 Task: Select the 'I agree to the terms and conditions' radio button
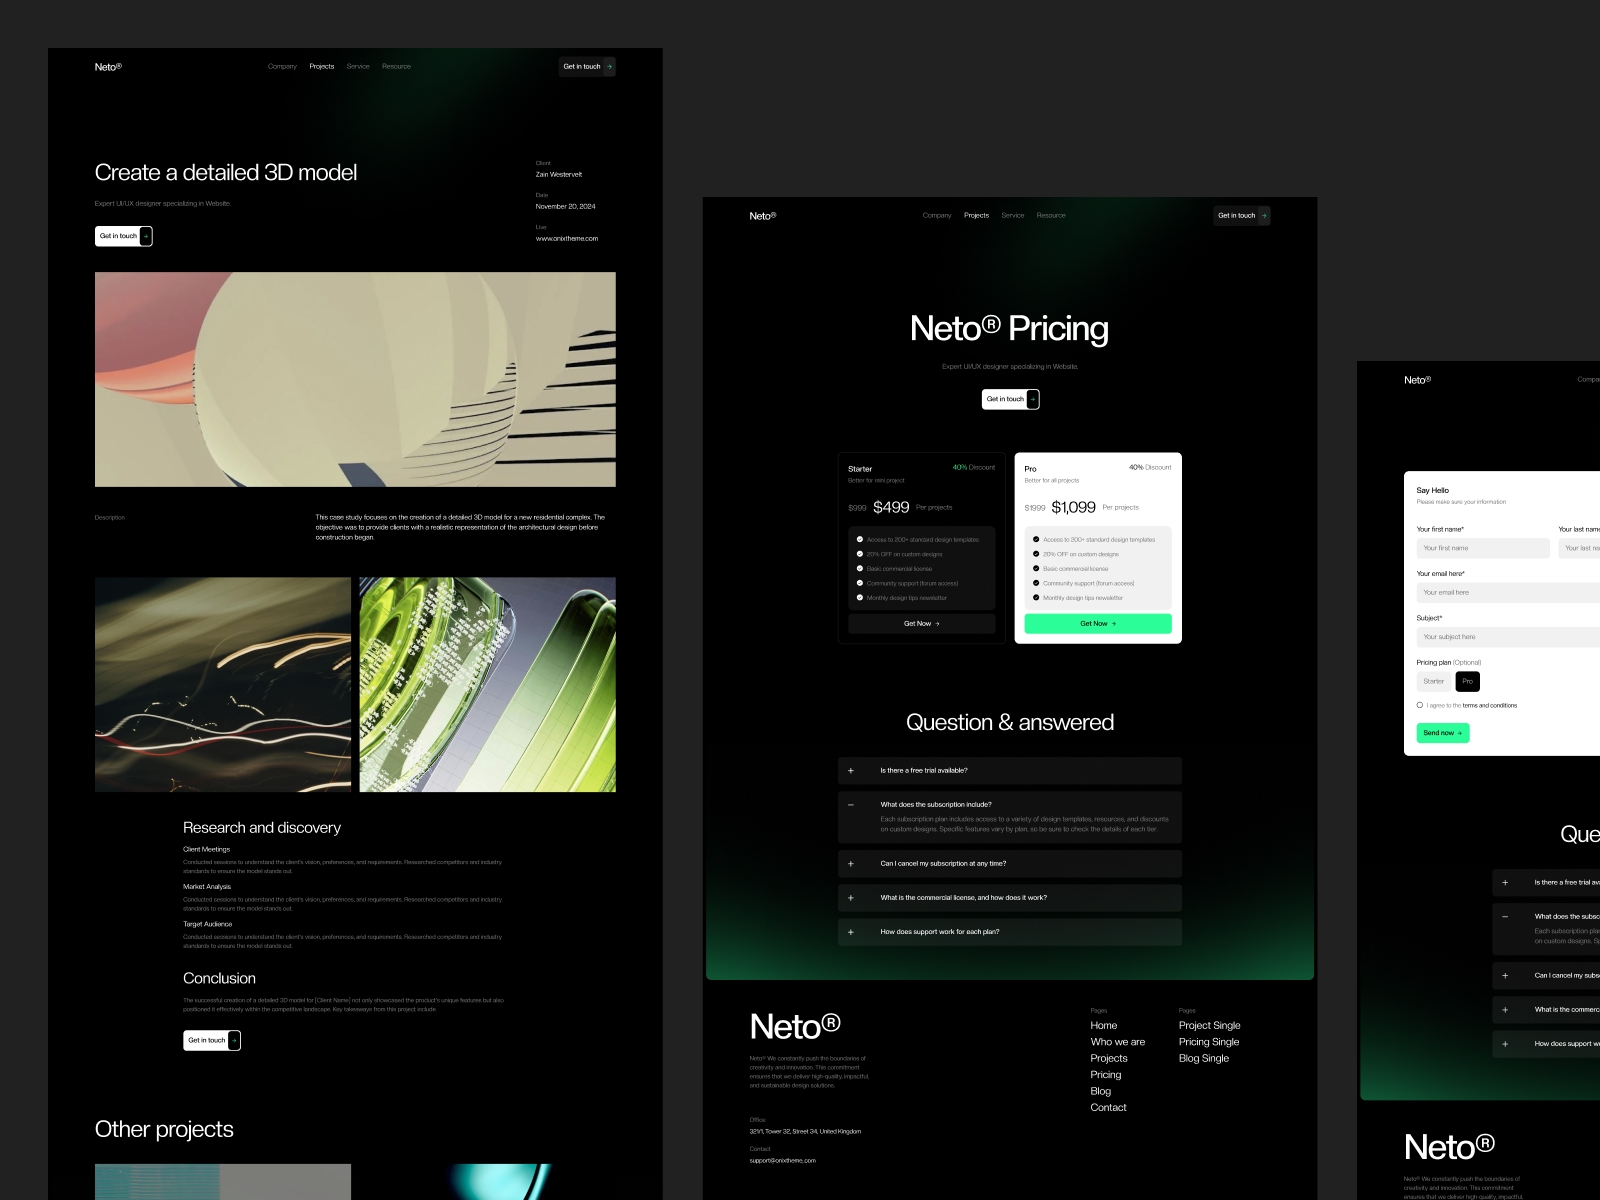coord(1420,705)
